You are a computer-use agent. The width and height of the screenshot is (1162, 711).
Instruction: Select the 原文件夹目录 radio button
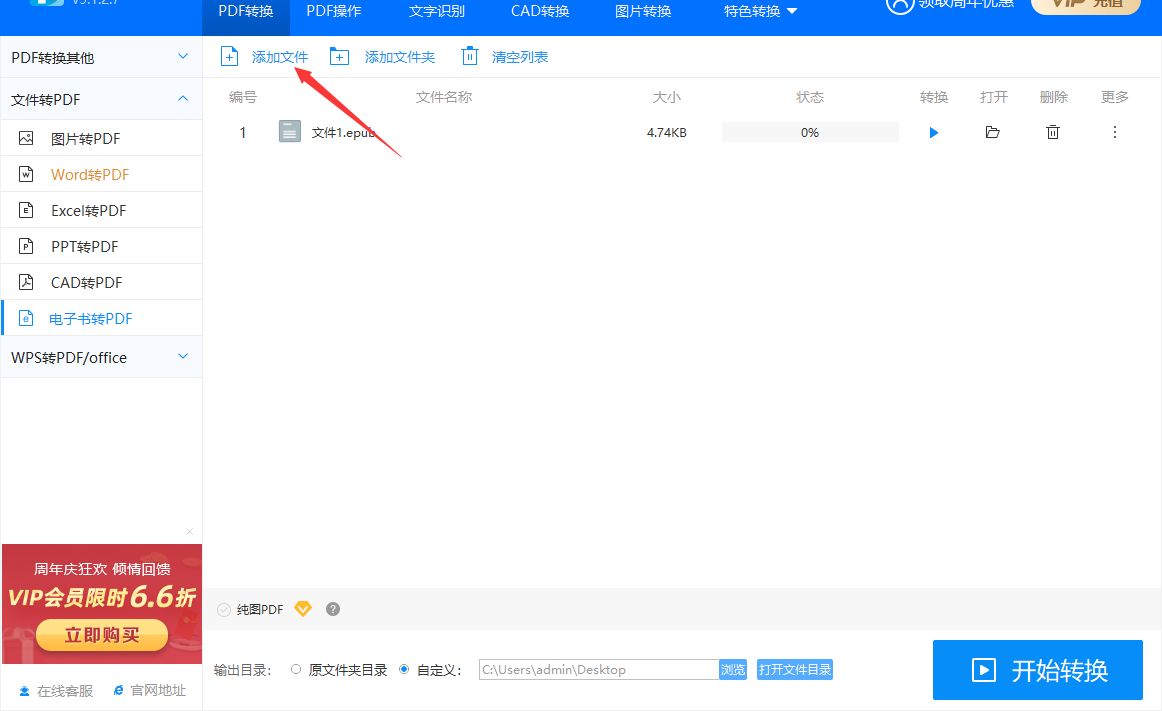tap(296, 669)
